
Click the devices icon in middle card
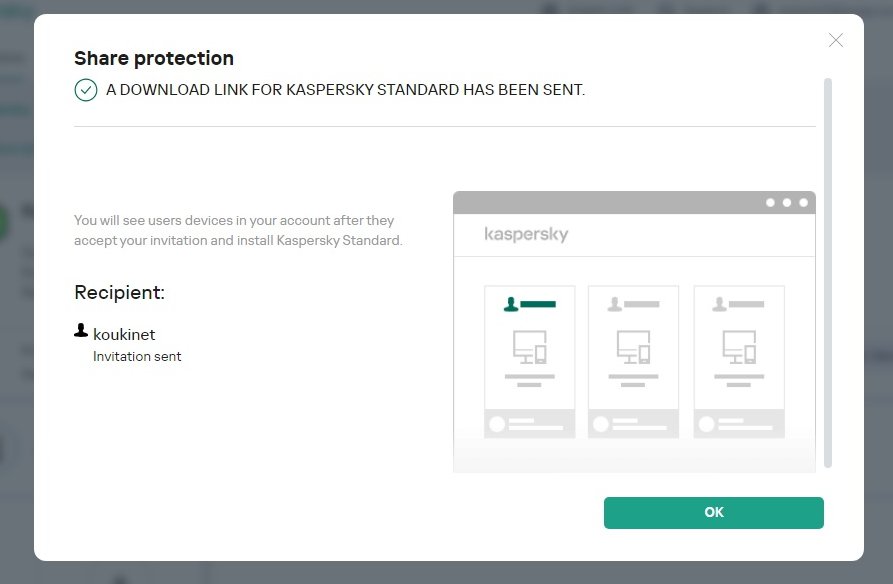click(x=633, y=347)
